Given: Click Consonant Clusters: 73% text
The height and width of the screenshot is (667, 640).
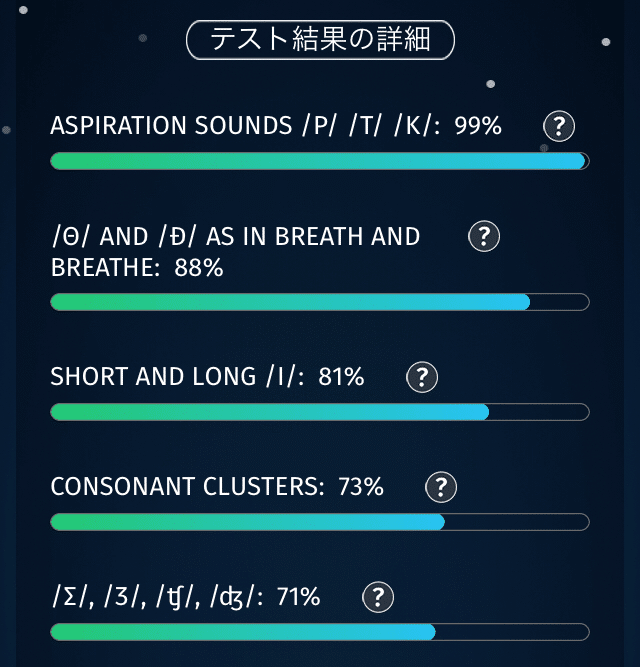Looking at the screenshot, I should click(217, 487).
